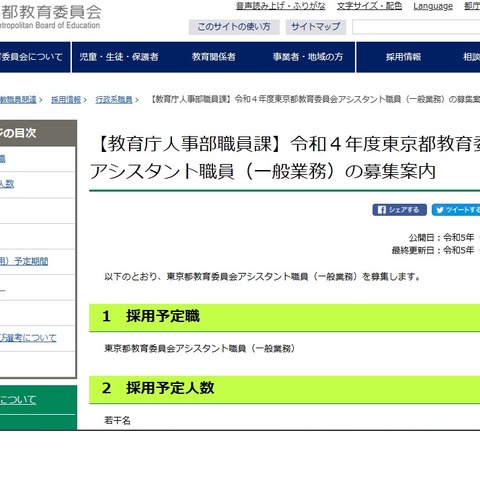Open 委員会について menu
The image size is (480, 480).
(x=32, y=57)
